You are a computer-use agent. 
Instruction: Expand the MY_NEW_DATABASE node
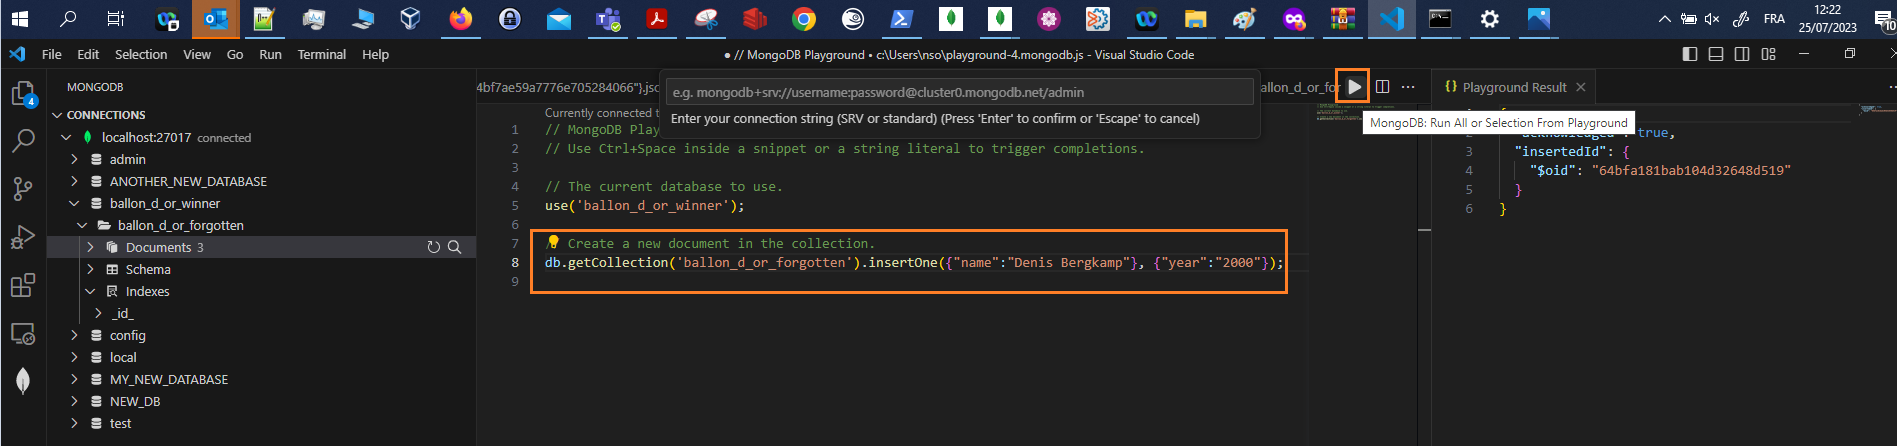click(74, 379)
